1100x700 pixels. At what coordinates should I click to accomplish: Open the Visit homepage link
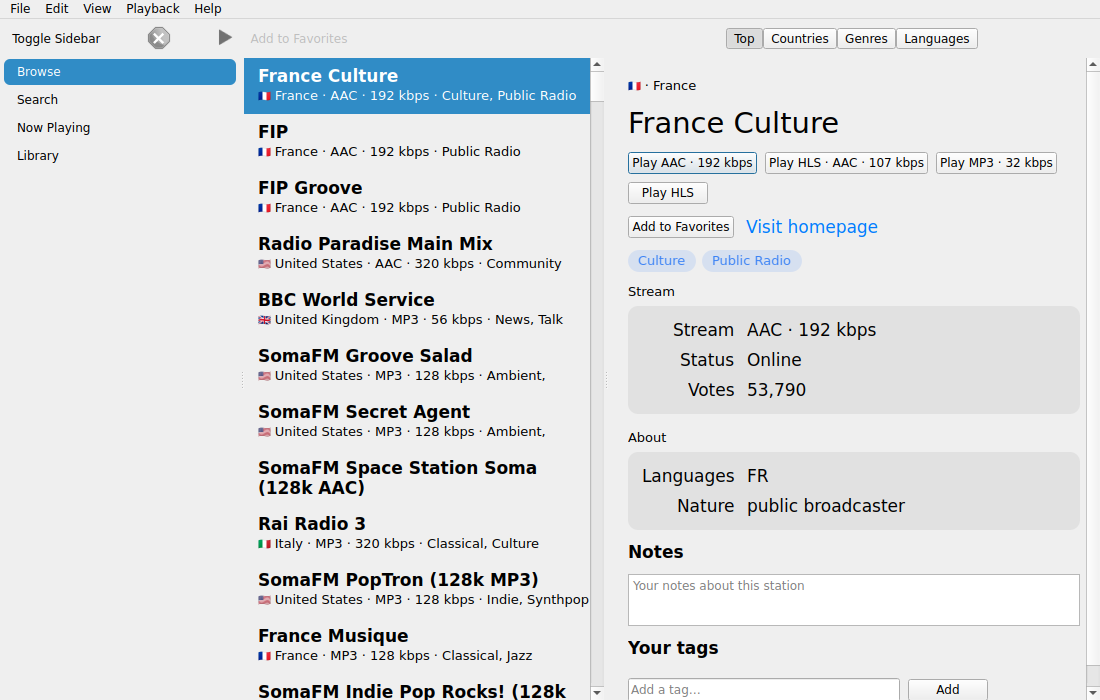tap(812, 227)
